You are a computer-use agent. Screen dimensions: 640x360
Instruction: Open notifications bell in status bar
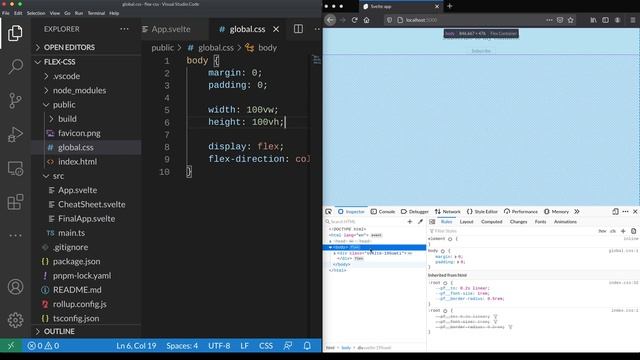coord(307,346)
